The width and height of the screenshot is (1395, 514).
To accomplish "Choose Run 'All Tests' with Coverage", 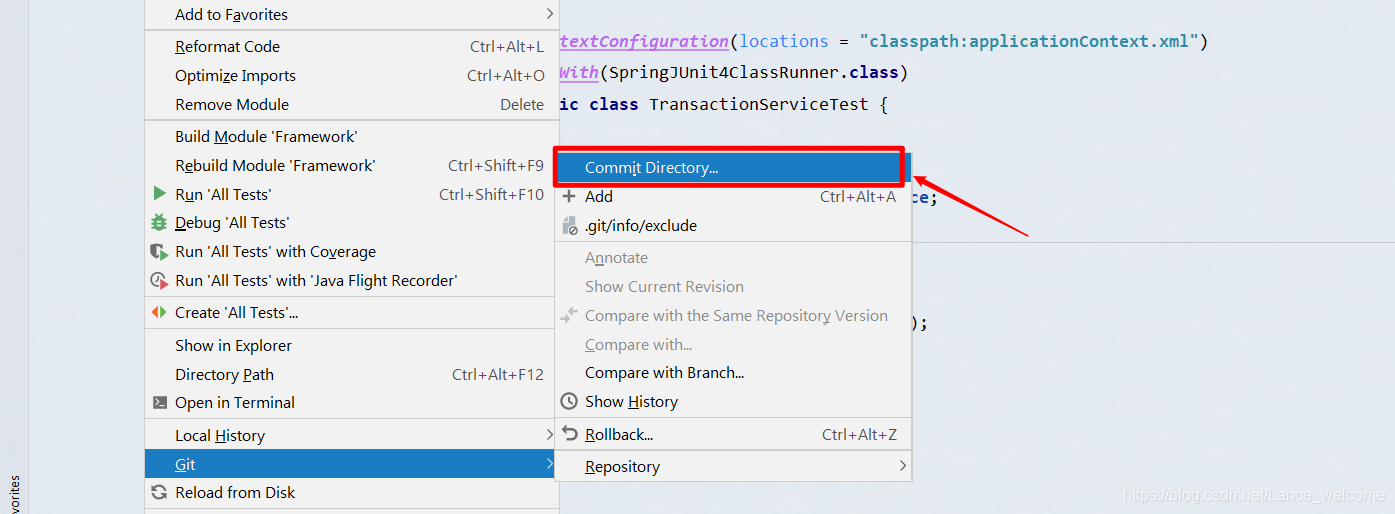I will pos(350,252).
